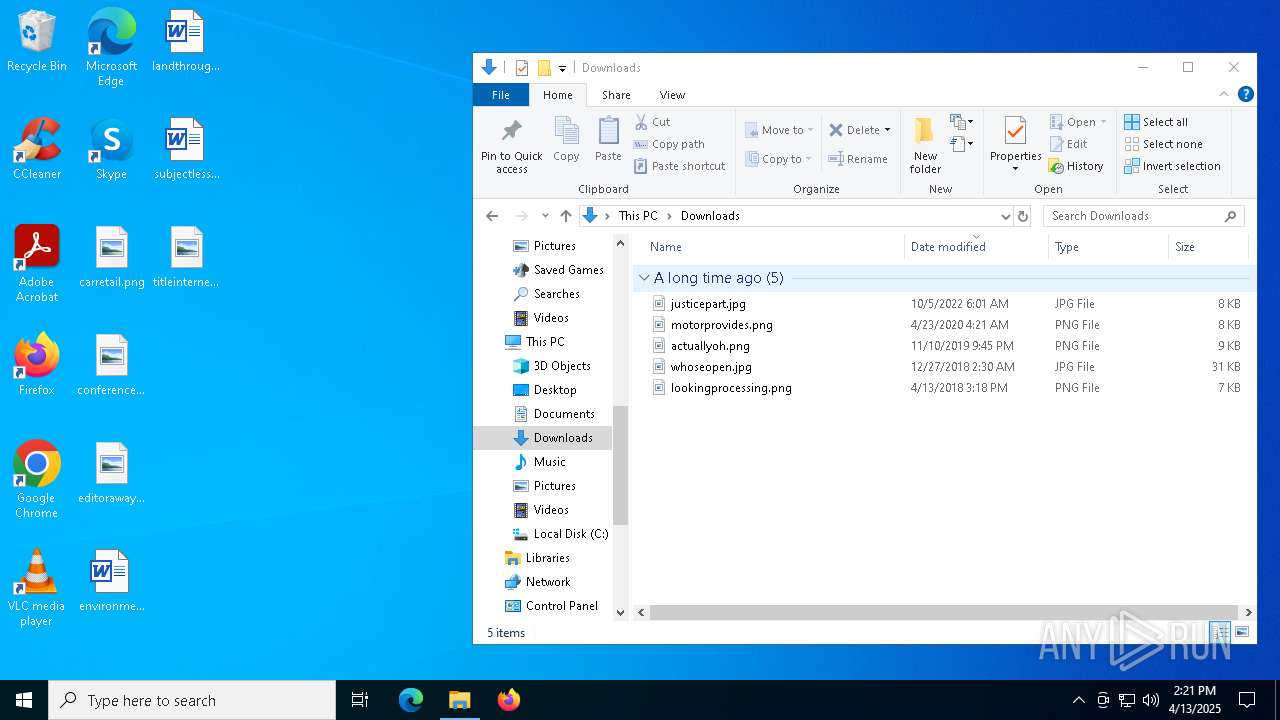Open the New item dropdown
Image resolution: width=1280 pixels, height=720 pixels.
click(x=962, y=122)
